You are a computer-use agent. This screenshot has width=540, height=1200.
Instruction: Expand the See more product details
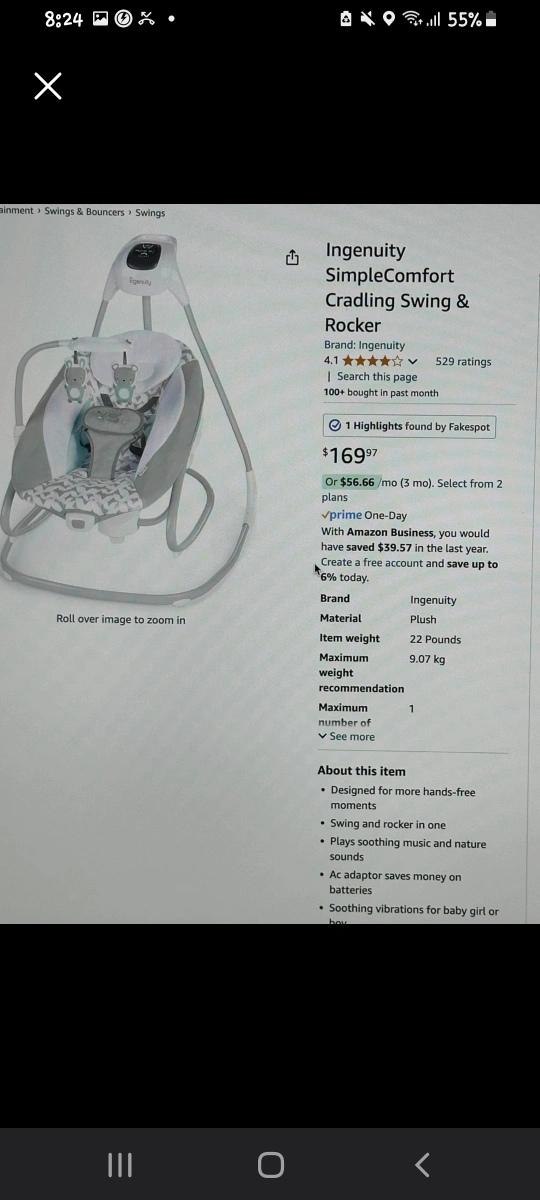pos(346,737)
